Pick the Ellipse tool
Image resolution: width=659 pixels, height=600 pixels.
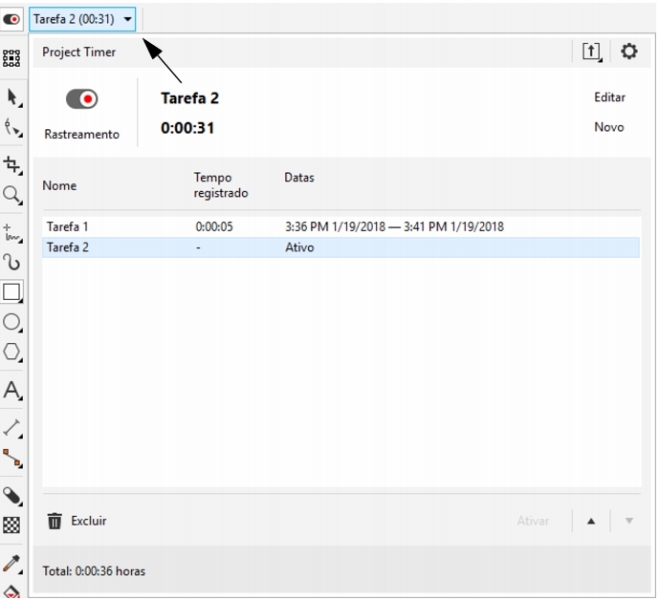click(x=13, y=321)
